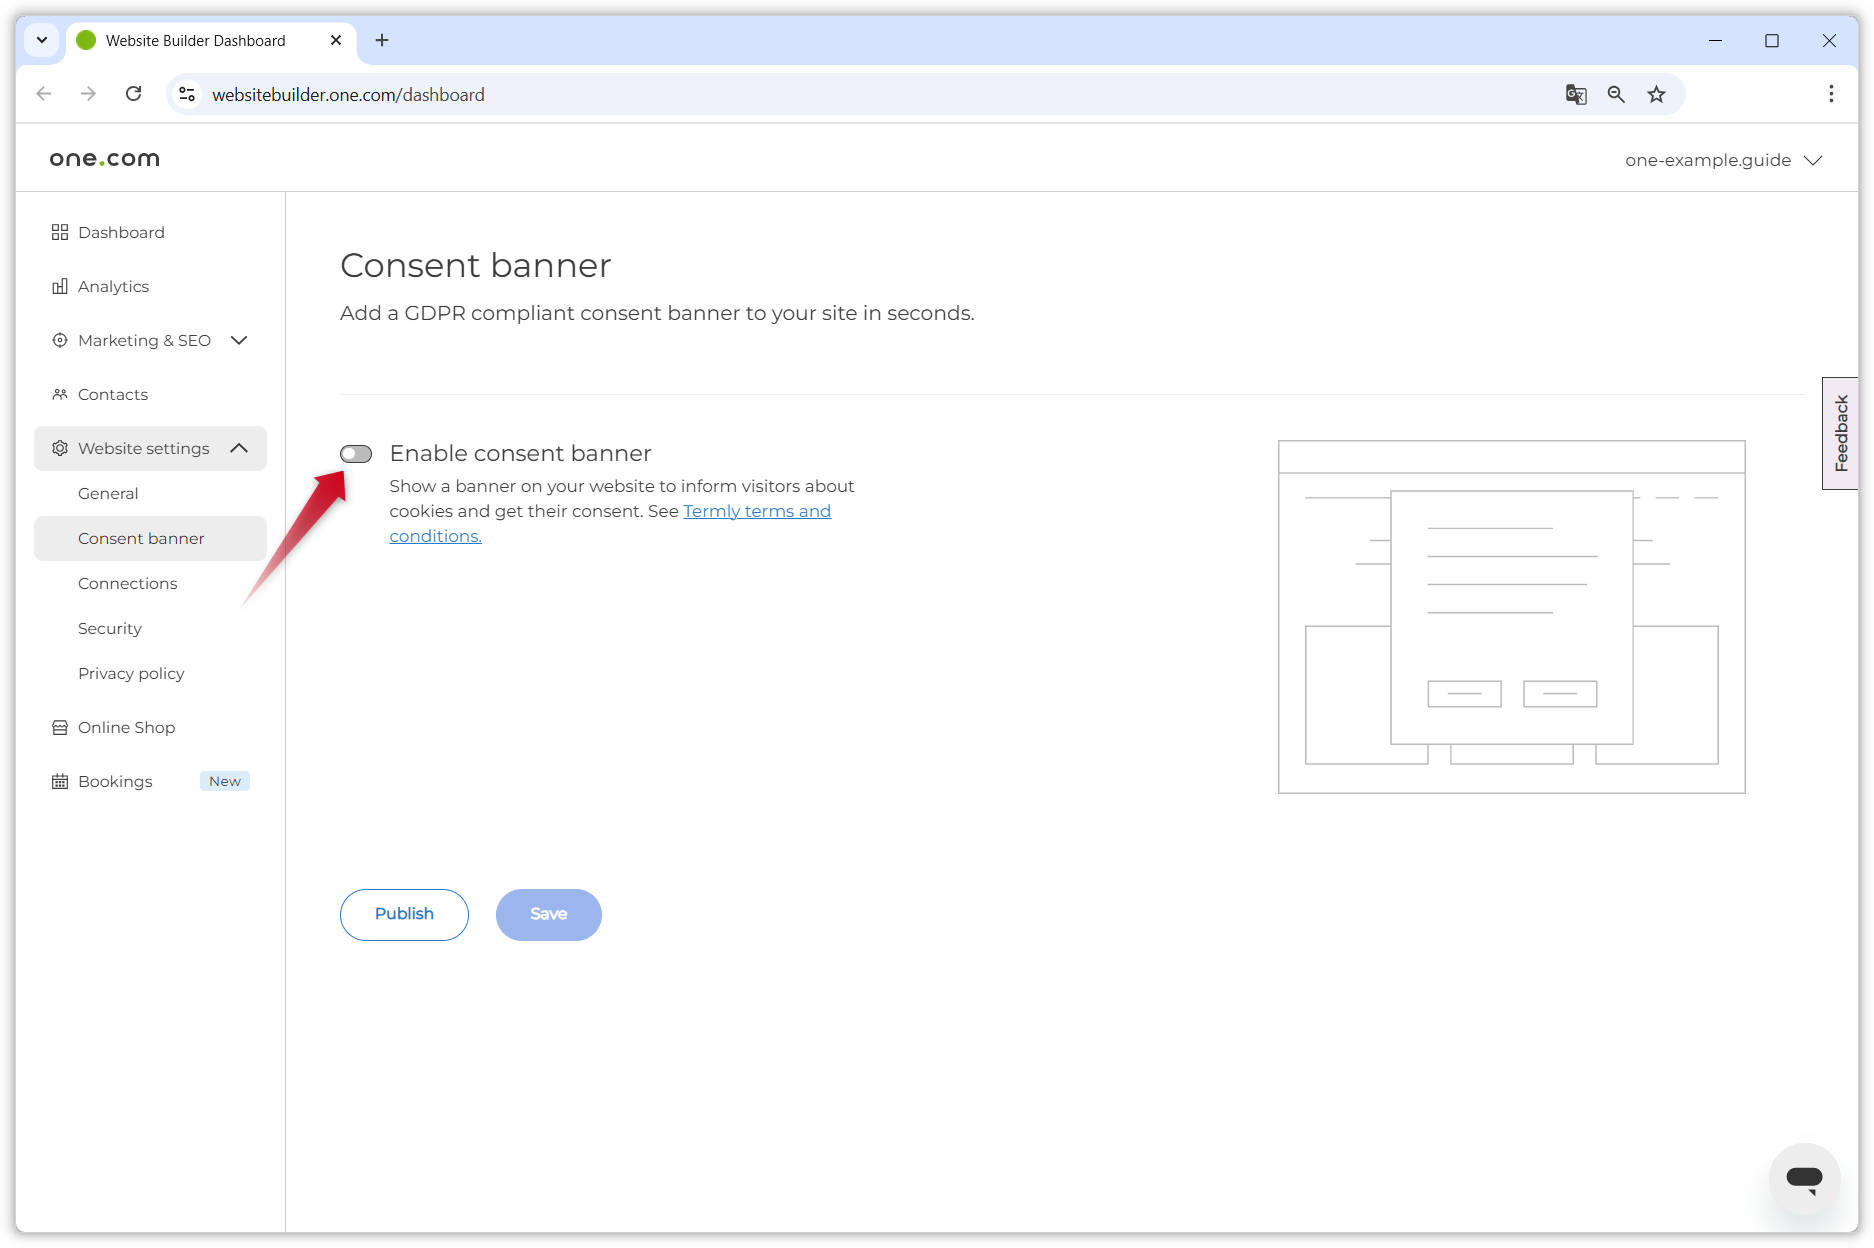Open the Dashboard section in the sidebar
This screenshot has height=1248, width=1874.
point(60,232)
